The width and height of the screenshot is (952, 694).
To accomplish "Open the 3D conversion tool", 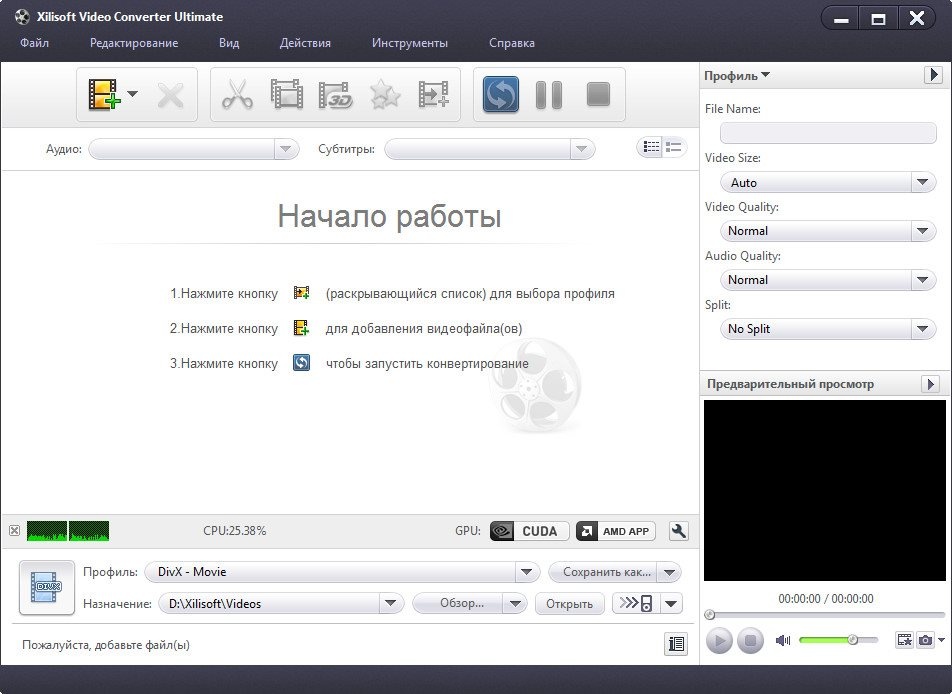I will coord(336,95).
